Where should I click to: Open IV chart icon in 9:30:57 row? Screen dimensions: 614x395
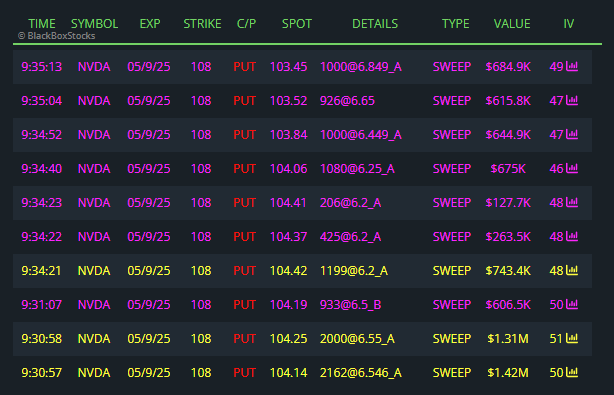pyautogui.click(x=572, y=372)
